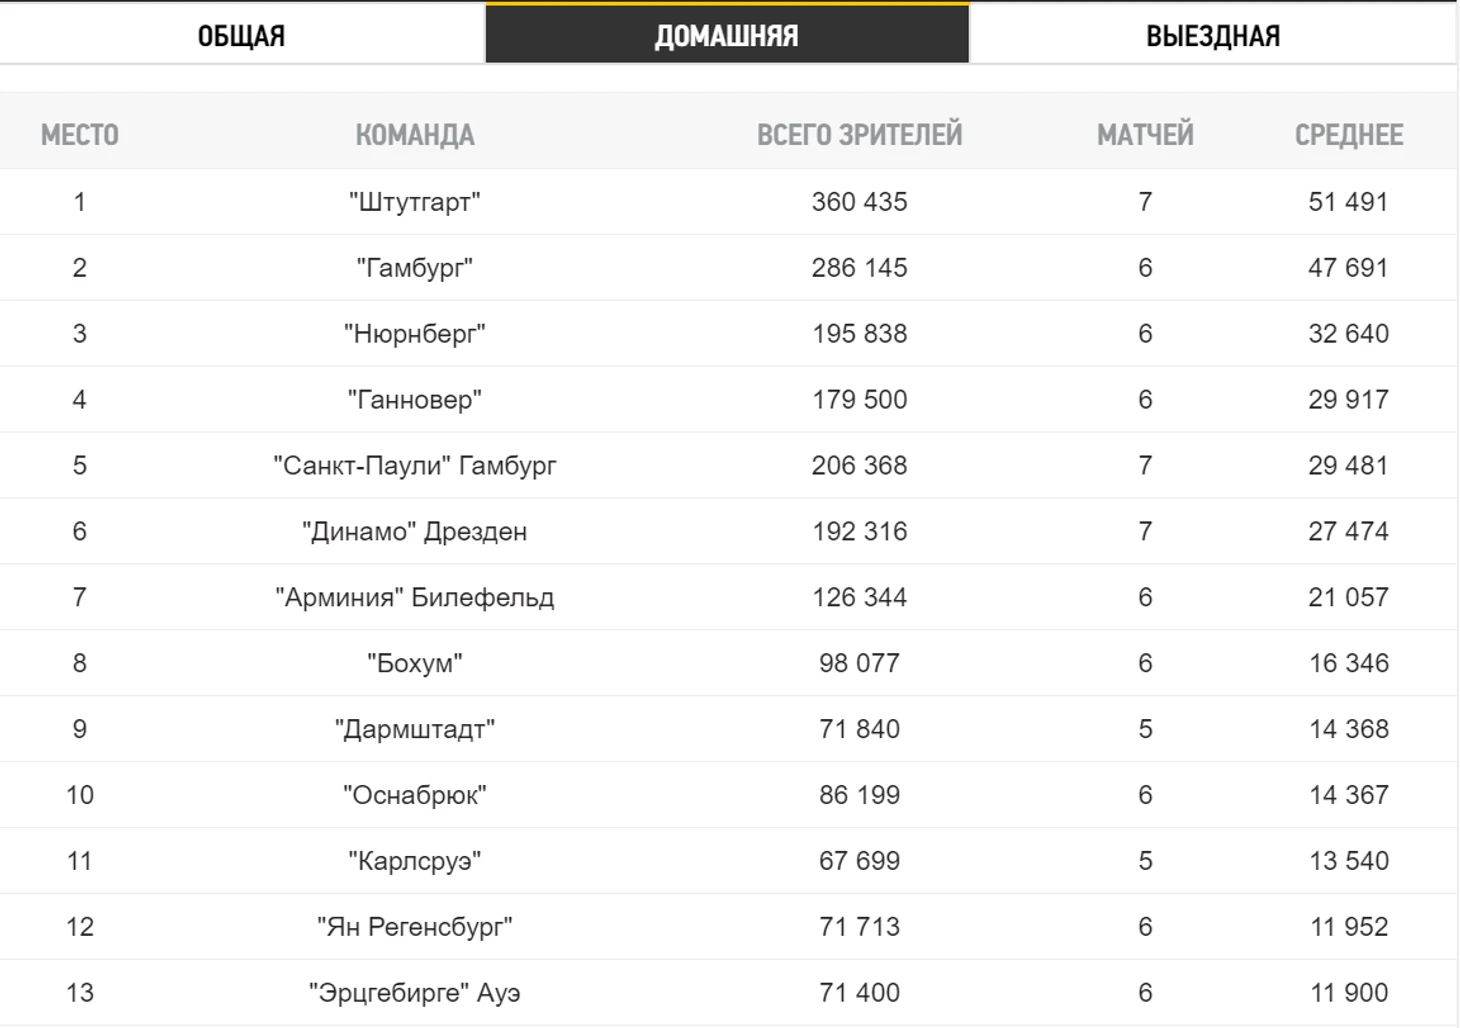Click "Арминия" Билефельд team name
The height and width of the screenshot is (1028, 1460).
pos(415,598)
